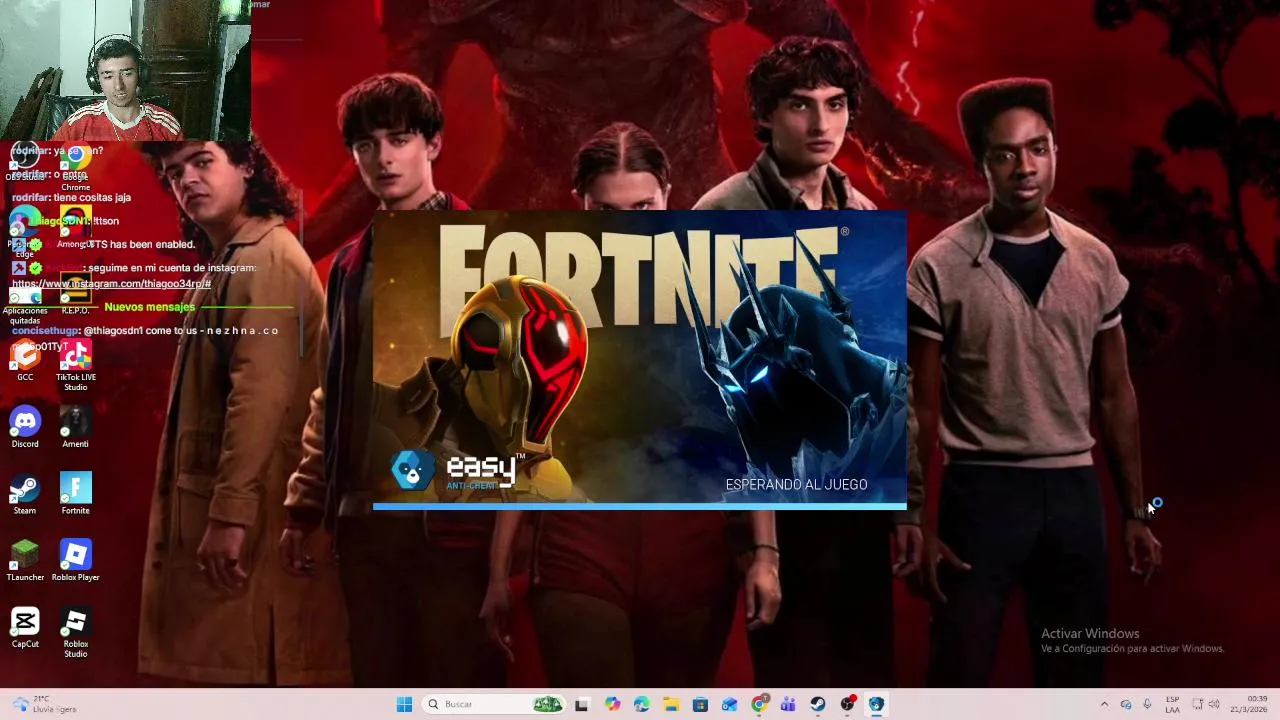This screenshot has width=1280, height=720.
Task: Click the taskbar Buscar search box
Action: (493, 704)
